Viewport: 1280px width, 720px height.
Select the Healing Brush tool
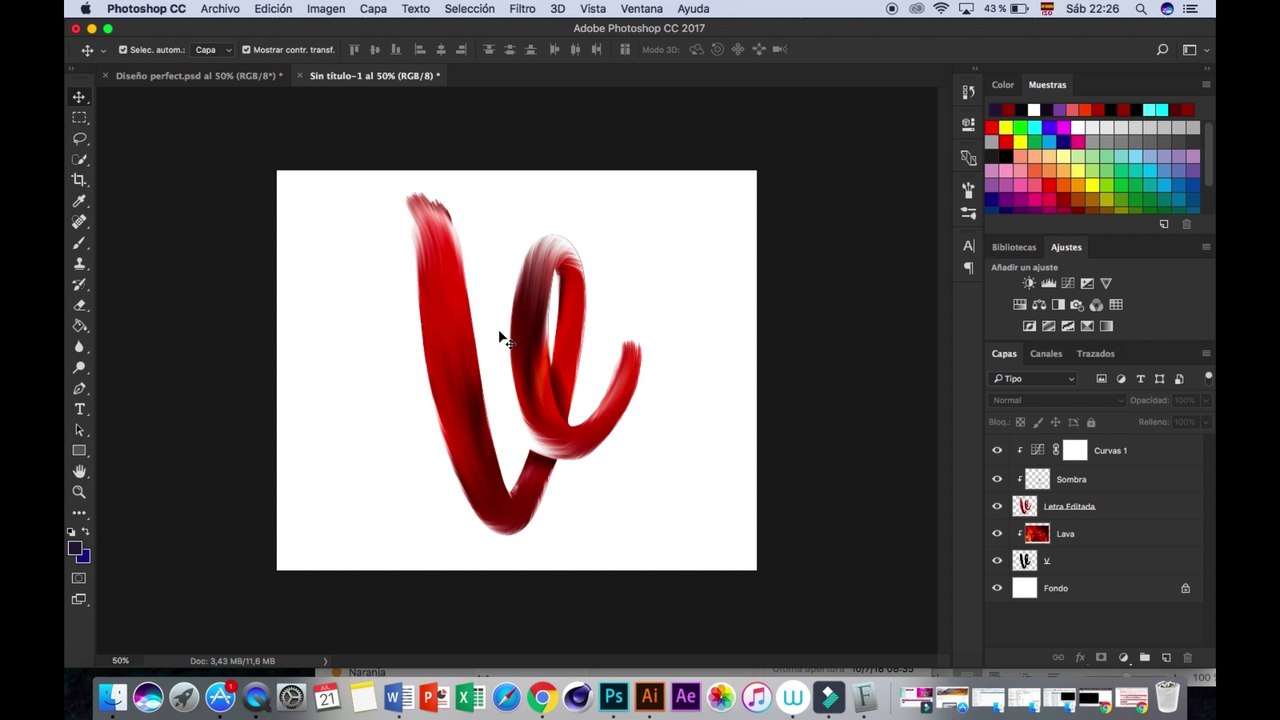(79, 222)
